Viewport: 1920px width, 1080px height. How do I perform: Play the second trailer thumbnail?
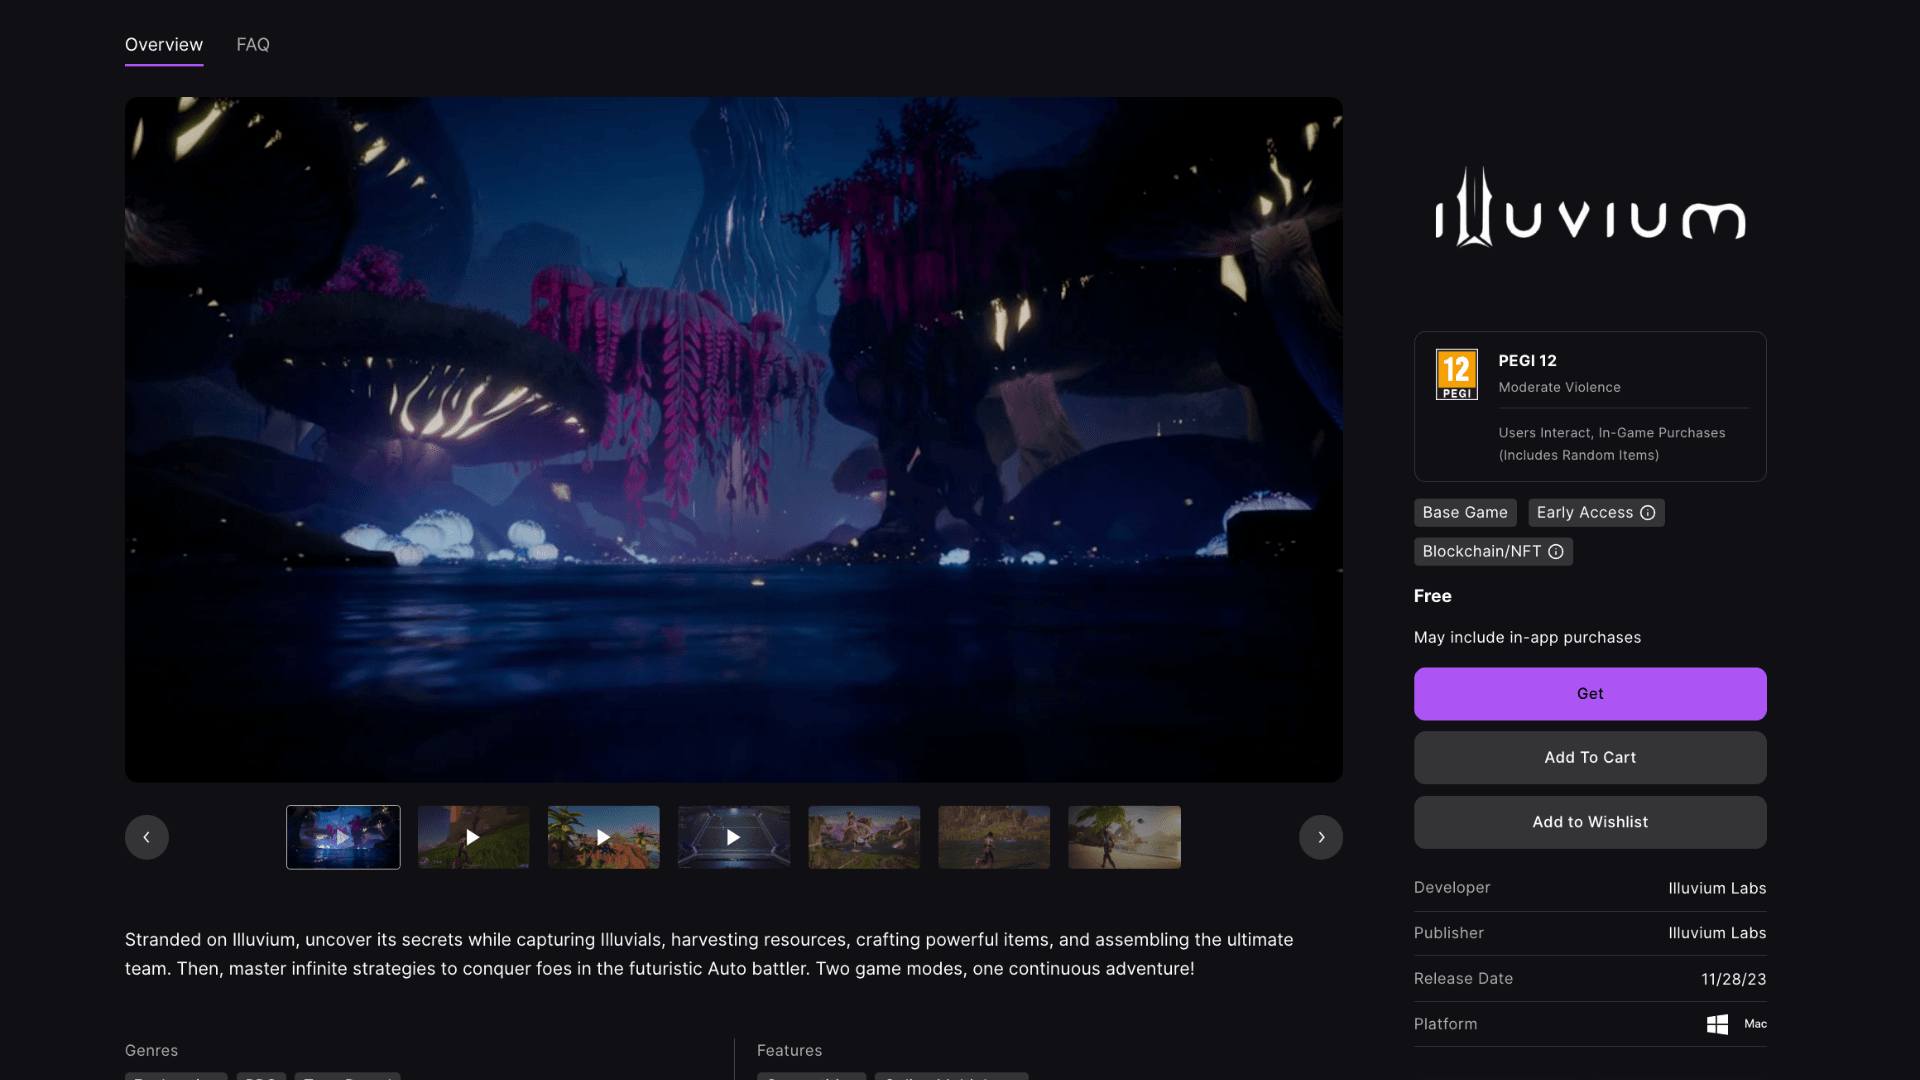473,837
